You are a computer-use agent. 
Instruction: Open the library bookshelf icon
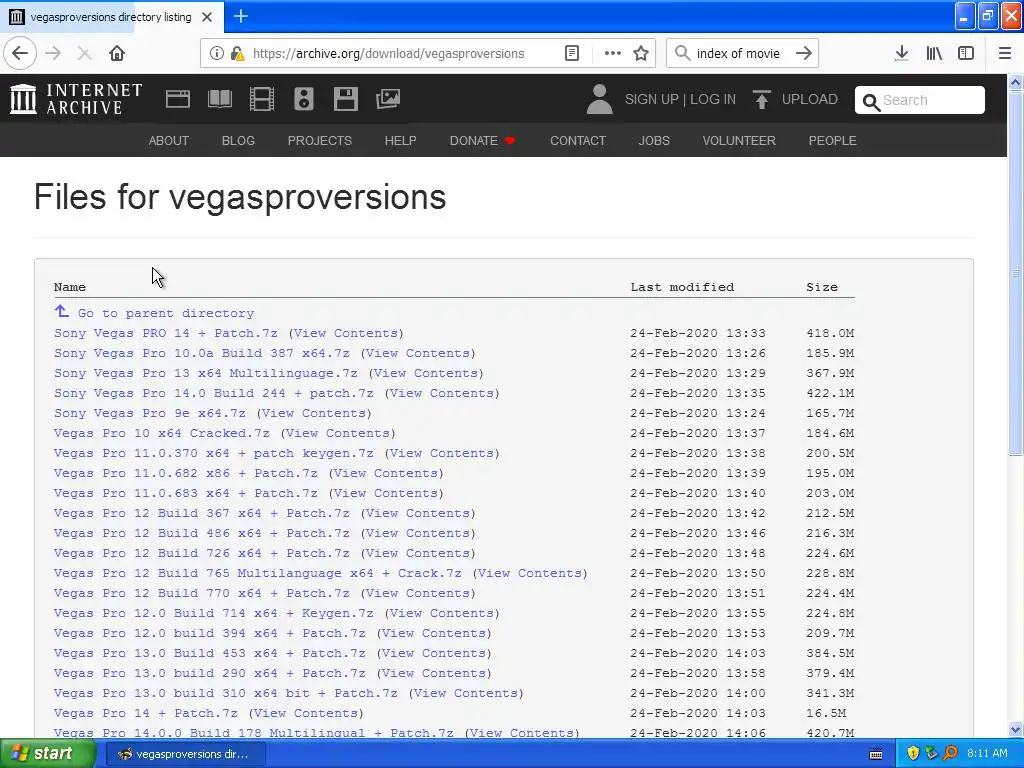click(934, 54)
